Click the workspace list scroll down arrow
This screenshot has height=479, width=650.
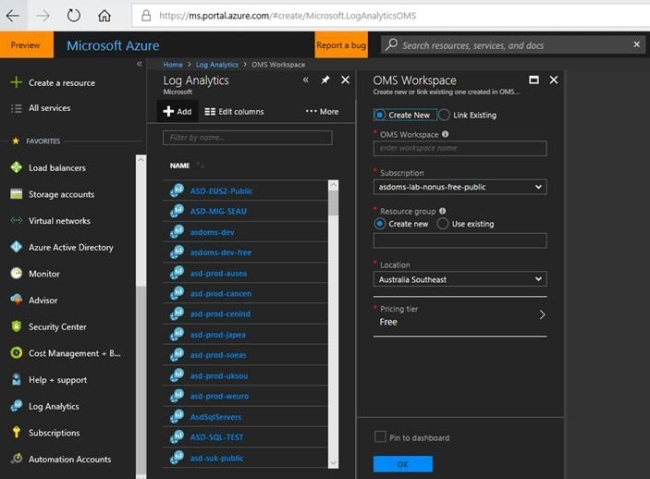[333, 463]
